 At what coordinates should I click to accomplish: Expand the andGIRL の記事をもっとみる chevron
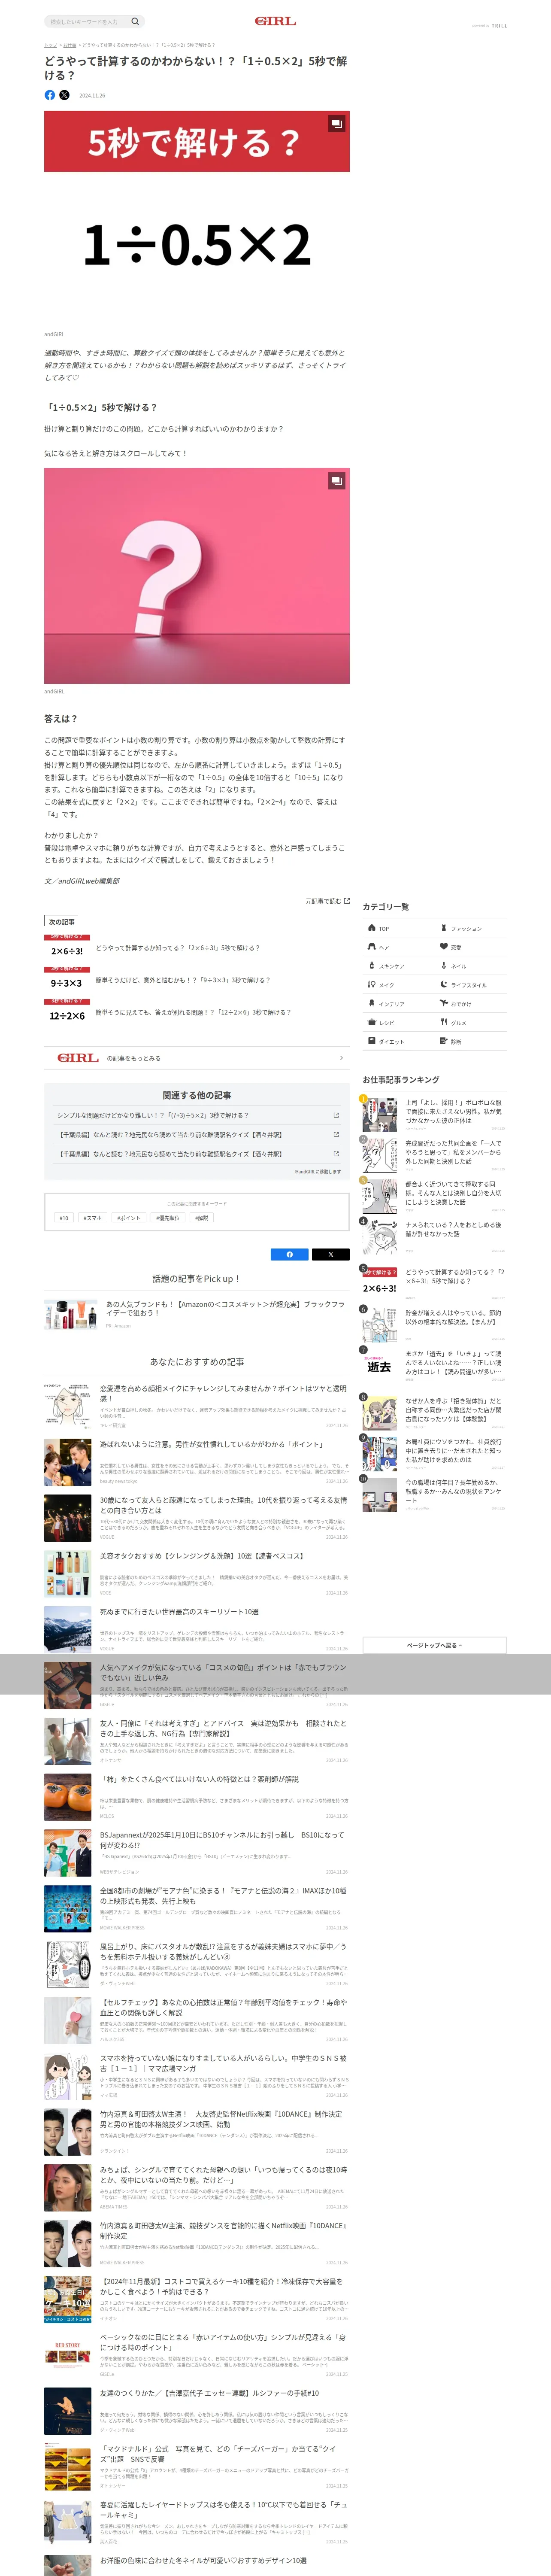tap(341, 1058)
